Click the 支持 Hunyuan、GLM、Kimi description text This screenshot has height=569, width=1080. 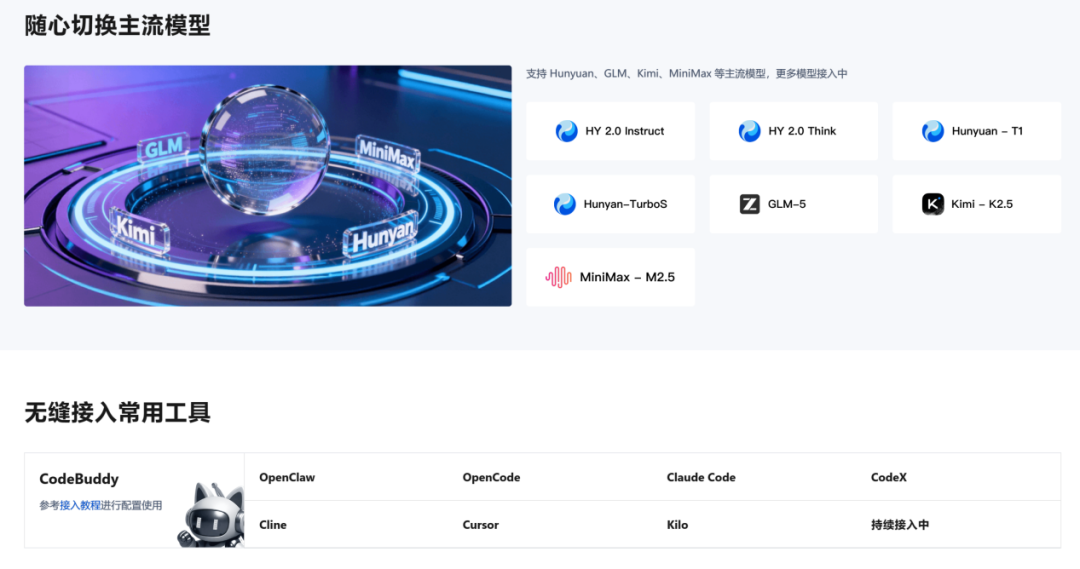click(x=686, y=74)
